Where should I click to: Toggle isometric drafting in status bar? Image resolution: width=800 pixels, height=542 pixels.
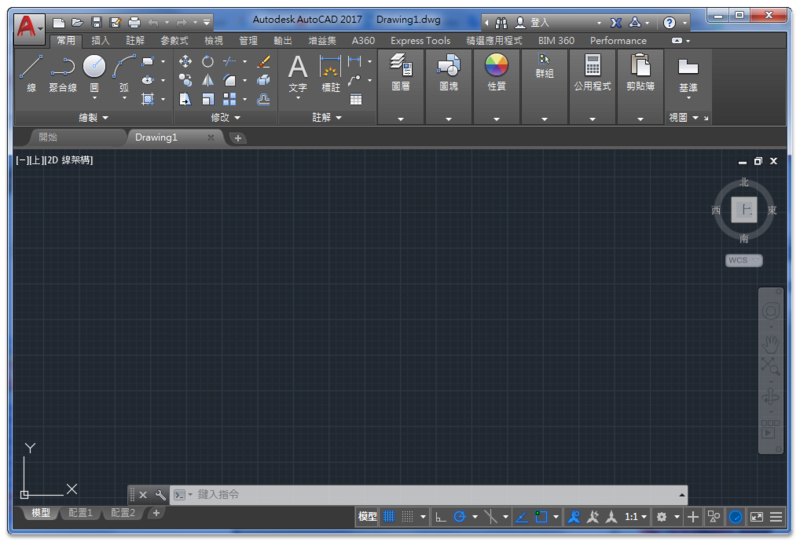point(490,517)
